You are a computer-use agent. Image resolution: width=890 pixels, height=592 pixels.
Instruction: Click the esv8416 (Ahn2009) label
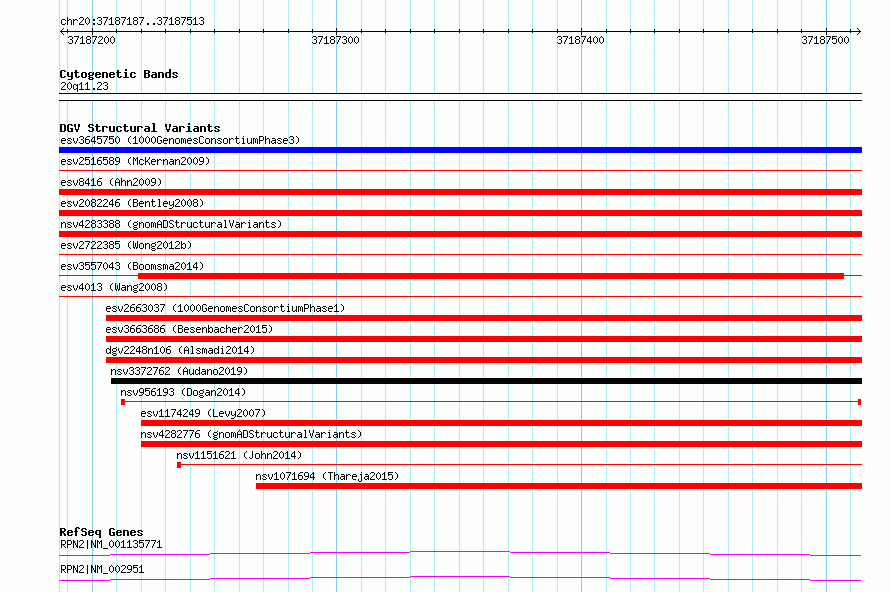[111, 182]
